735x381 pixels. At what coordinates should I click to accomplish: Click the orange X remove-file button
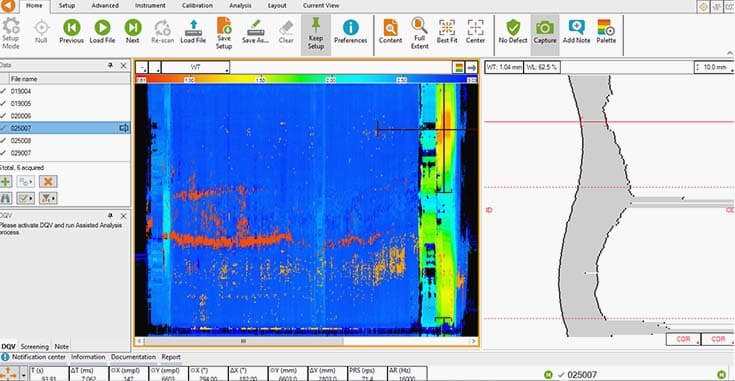coord(48,181)
